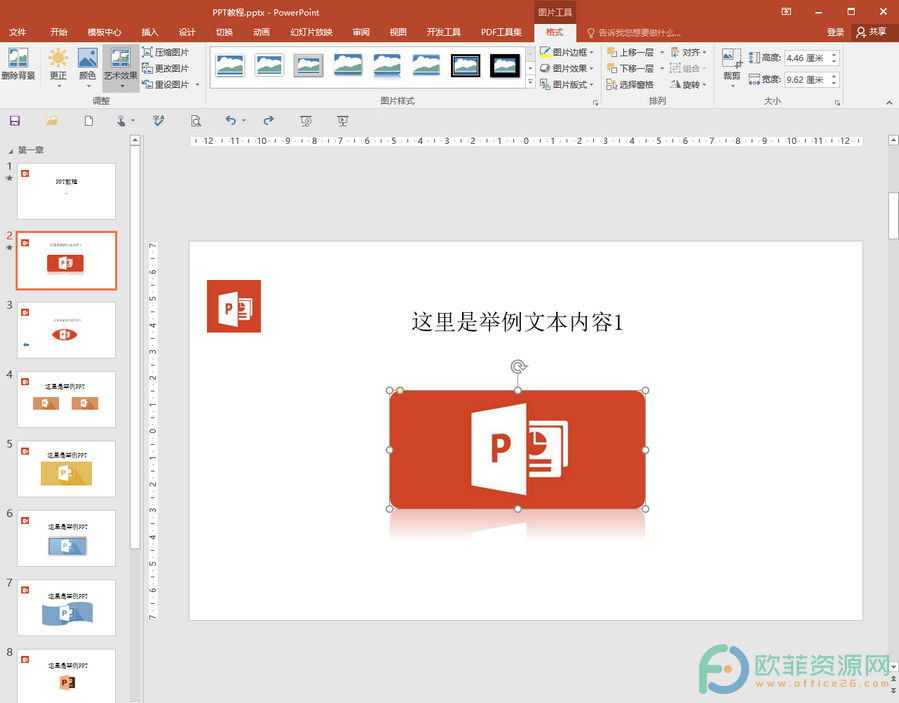The image size is (899, 703).
Task: Select slide 5 thumbnail with yellow picture
Action: [x=67, y=469]
